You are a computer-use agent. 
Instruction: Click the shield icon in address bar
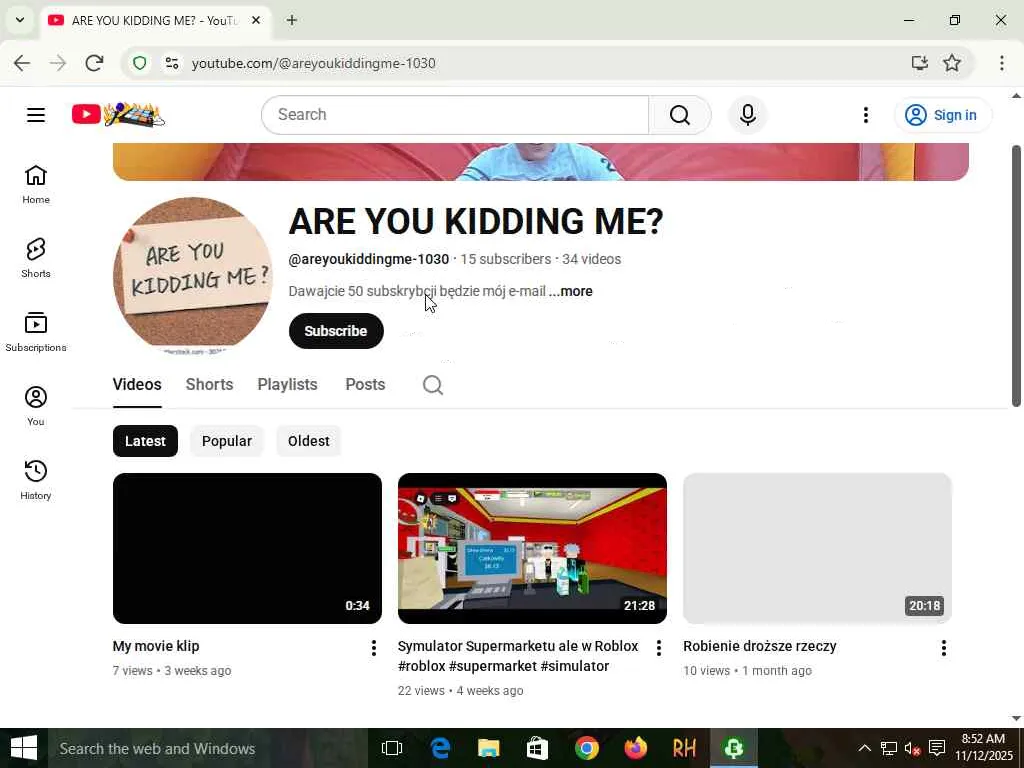(140, 63)
